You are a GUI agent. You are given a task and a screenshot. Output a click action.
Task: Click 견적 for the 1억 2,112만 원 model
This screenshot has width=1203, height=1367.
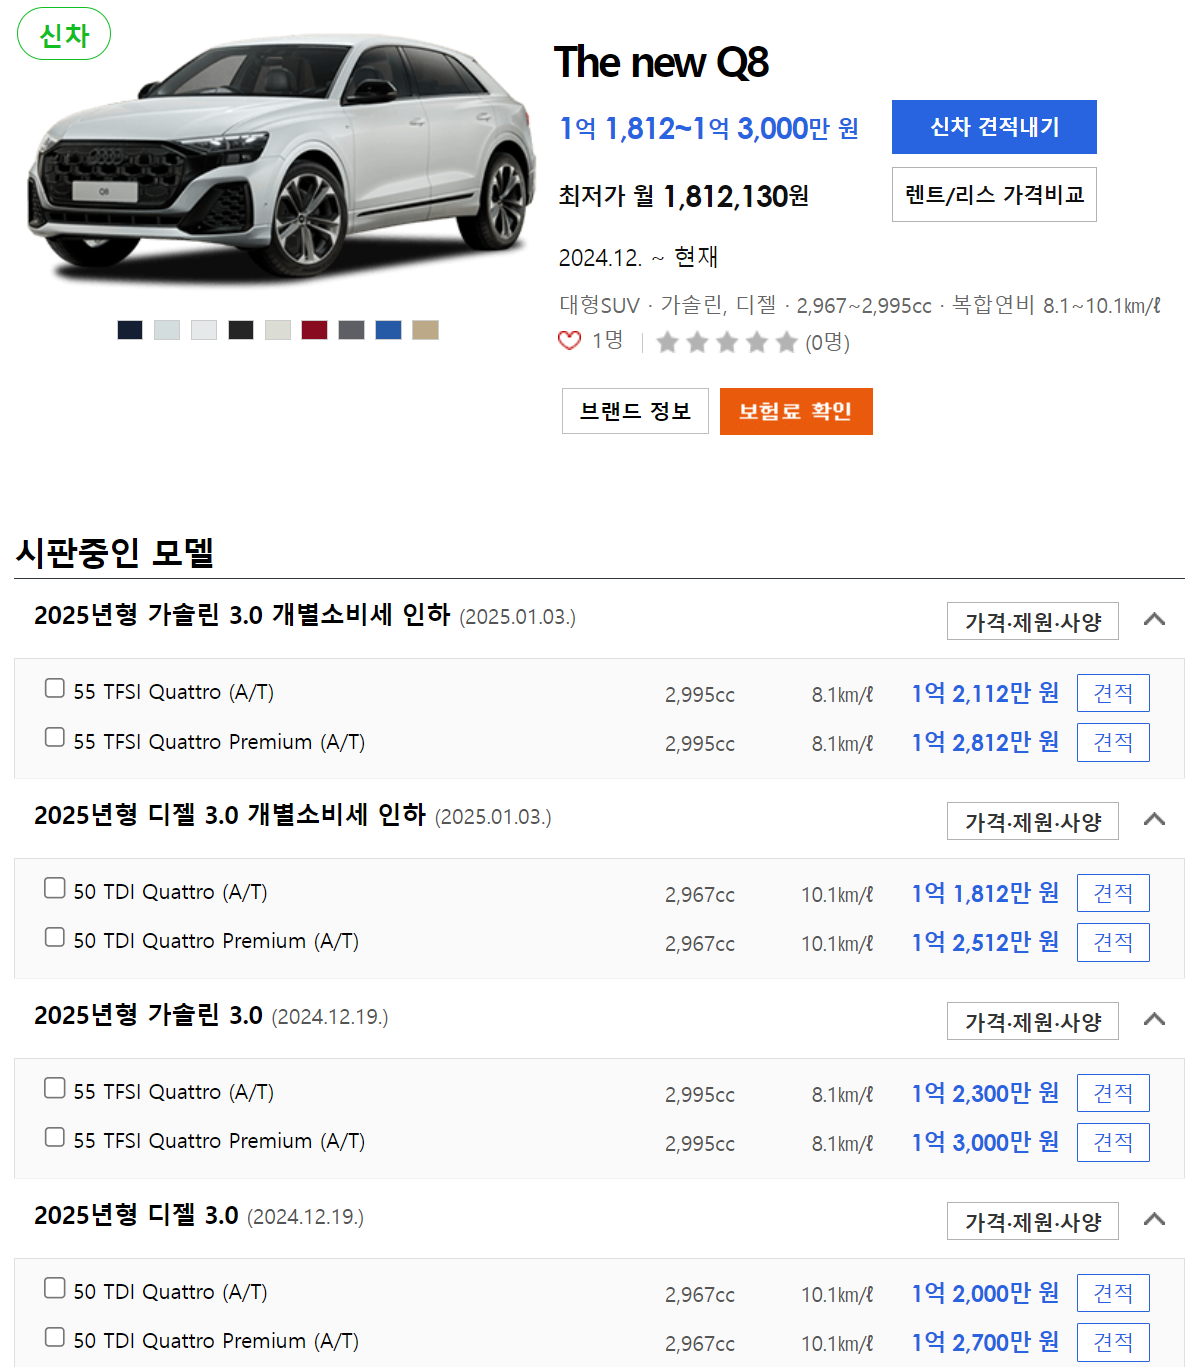(1113, 693)
